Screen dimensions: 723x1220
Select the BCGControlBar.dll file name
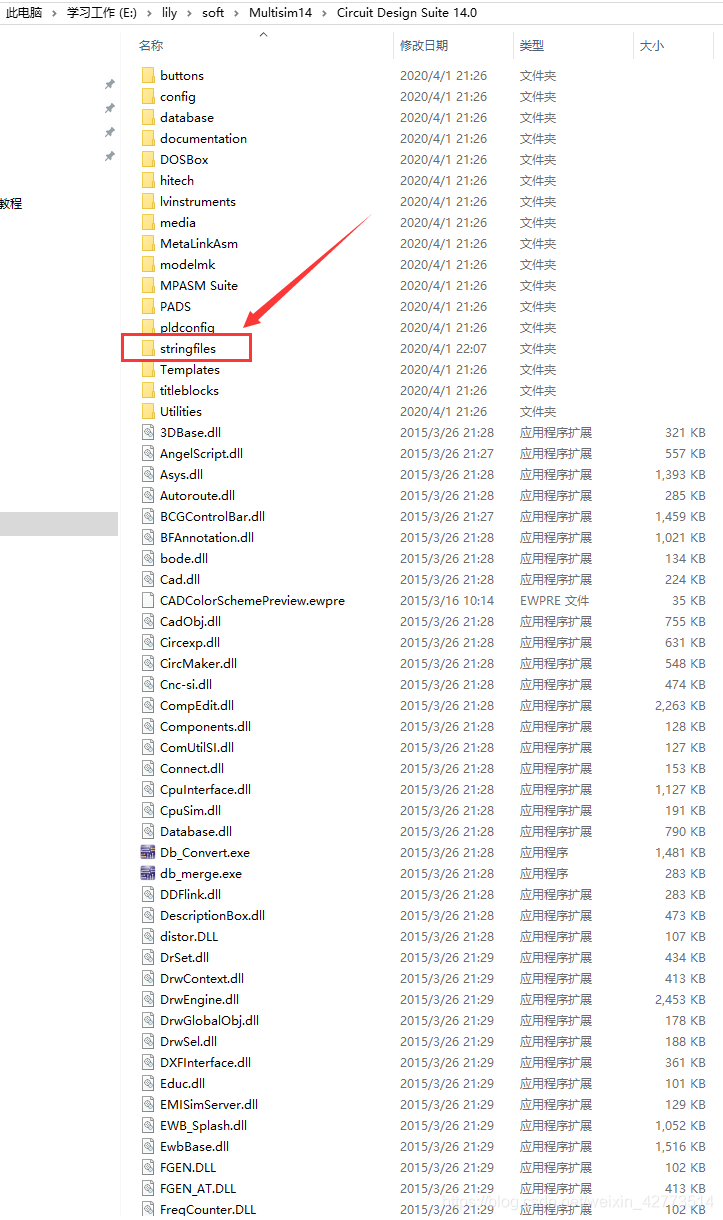[x=212, y=516]
